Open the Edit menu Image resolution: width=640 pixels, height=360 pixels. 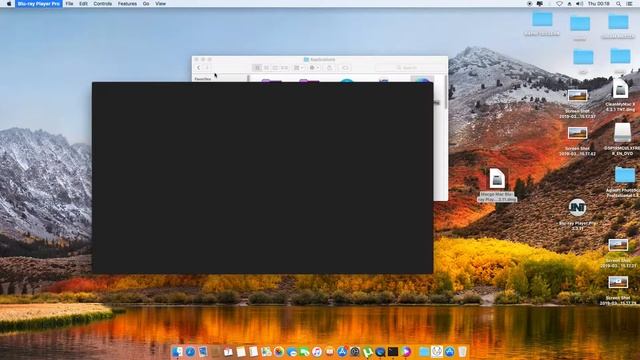click(83, 4)
